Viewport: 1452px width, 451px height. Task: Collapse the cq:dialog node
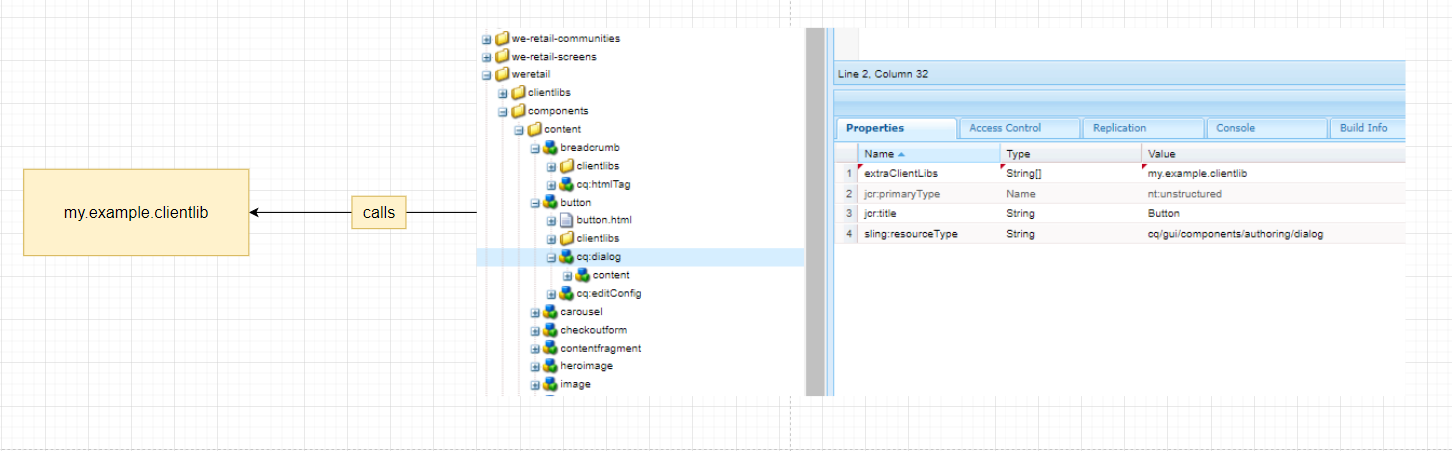[551, 257]
